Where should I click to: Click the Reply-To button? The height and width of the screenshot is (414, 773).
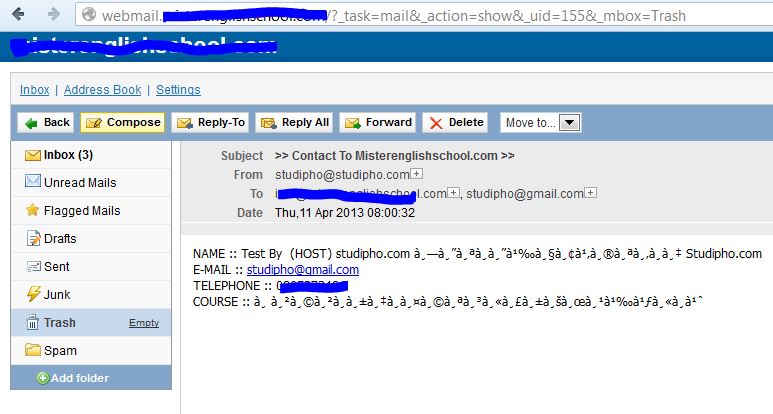(x=210, y=123)
